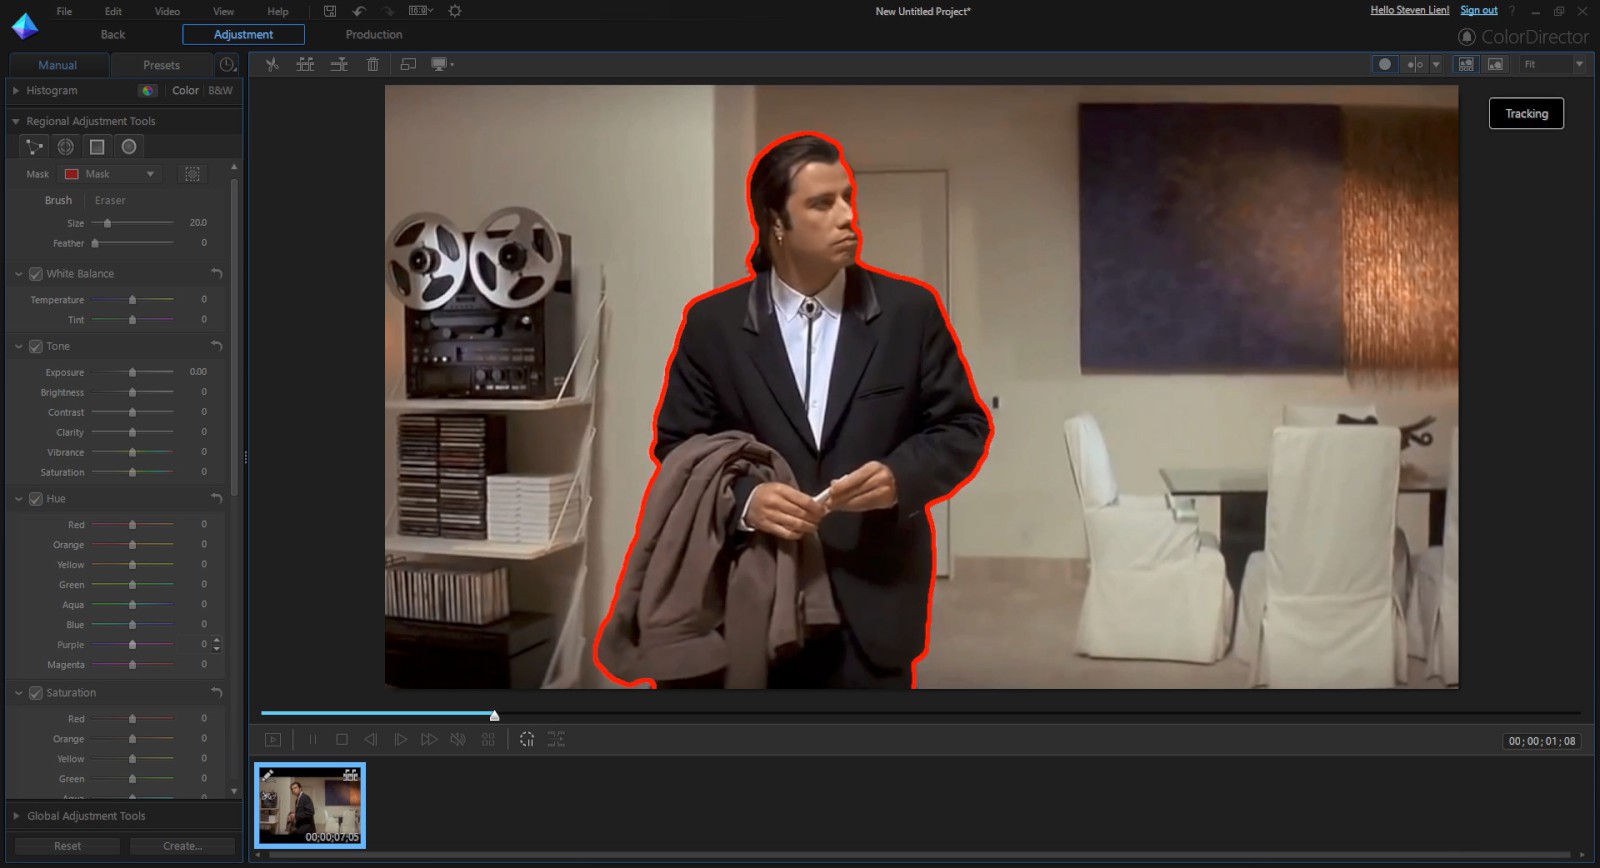
Task: Select the polygon motion tracking mask tool
Action: point(34,147)
